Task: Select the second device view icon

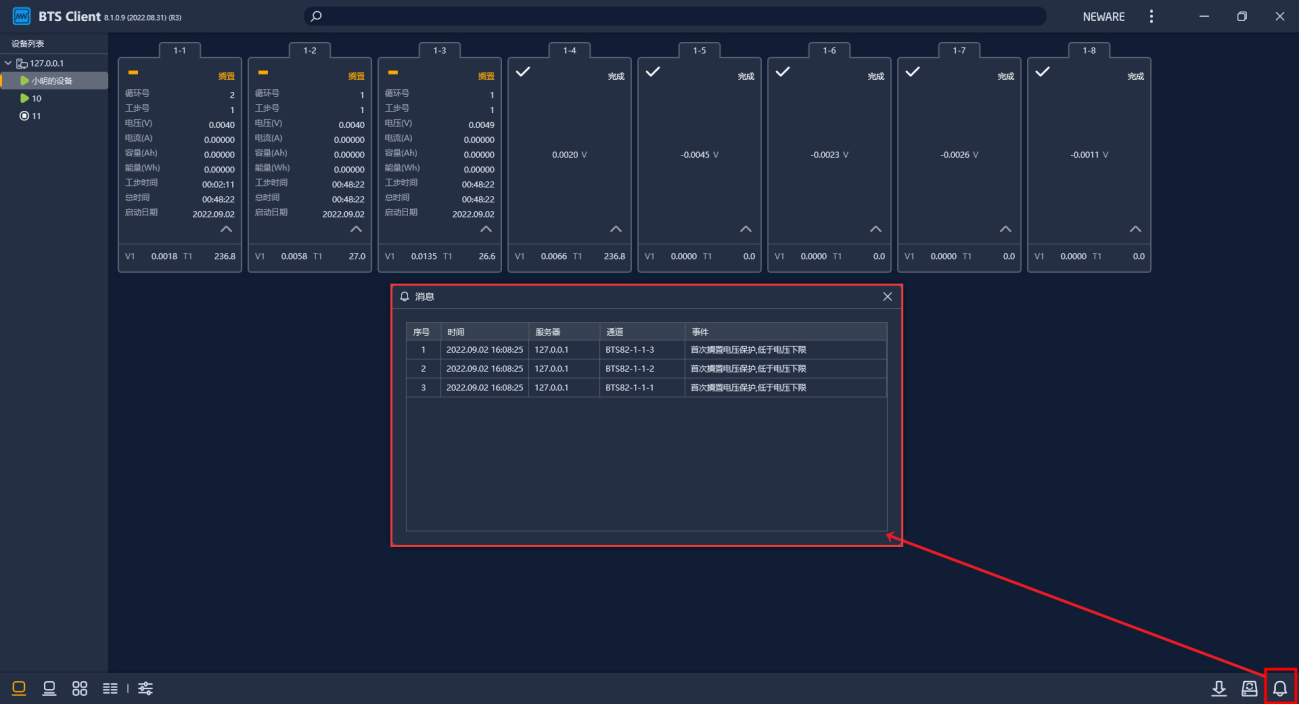Action: (49, 688)
